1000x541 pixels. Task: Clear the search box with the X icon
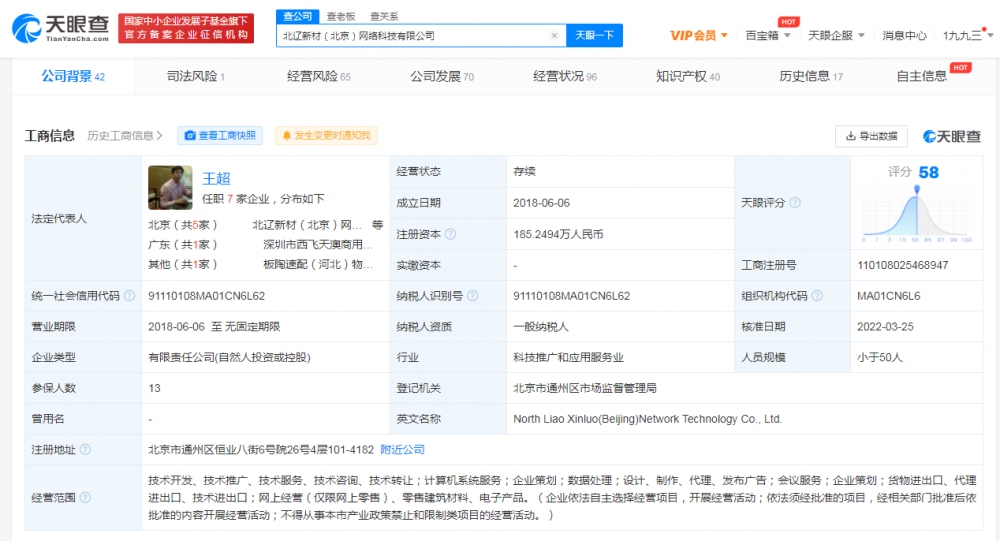coord(554,36)
